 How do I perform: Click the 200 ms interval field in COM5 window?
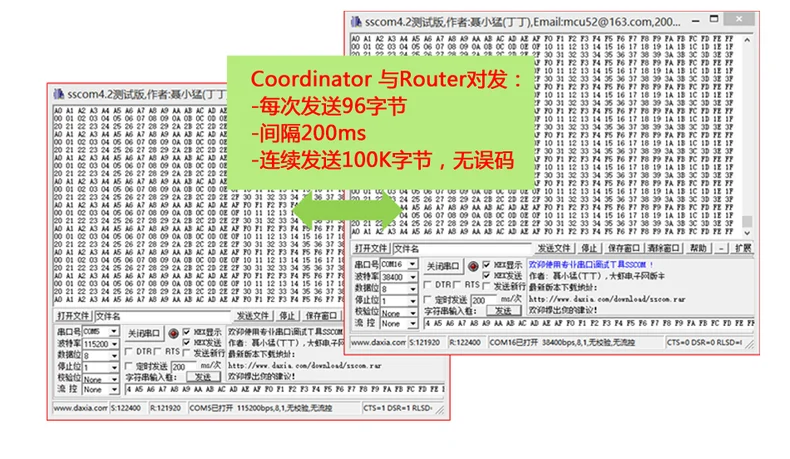(184, 367)
